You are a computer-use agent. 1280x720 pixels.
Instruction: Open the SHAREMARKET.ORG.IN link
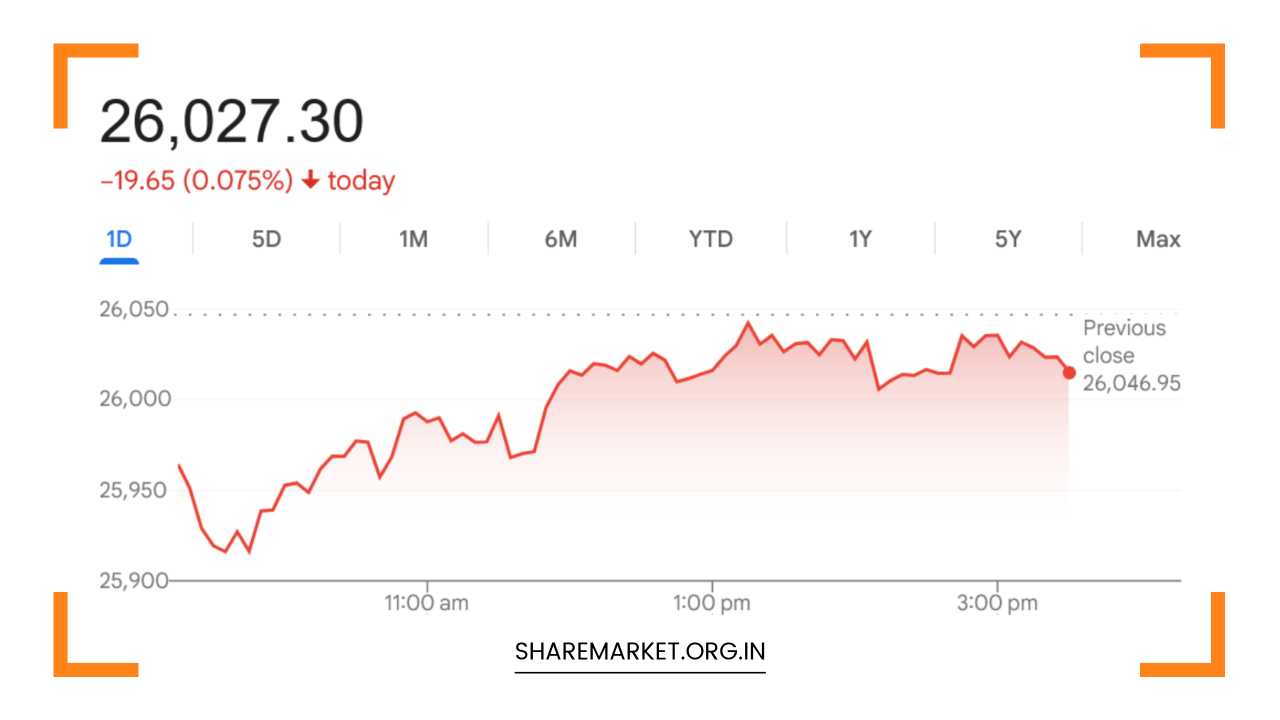639,650
